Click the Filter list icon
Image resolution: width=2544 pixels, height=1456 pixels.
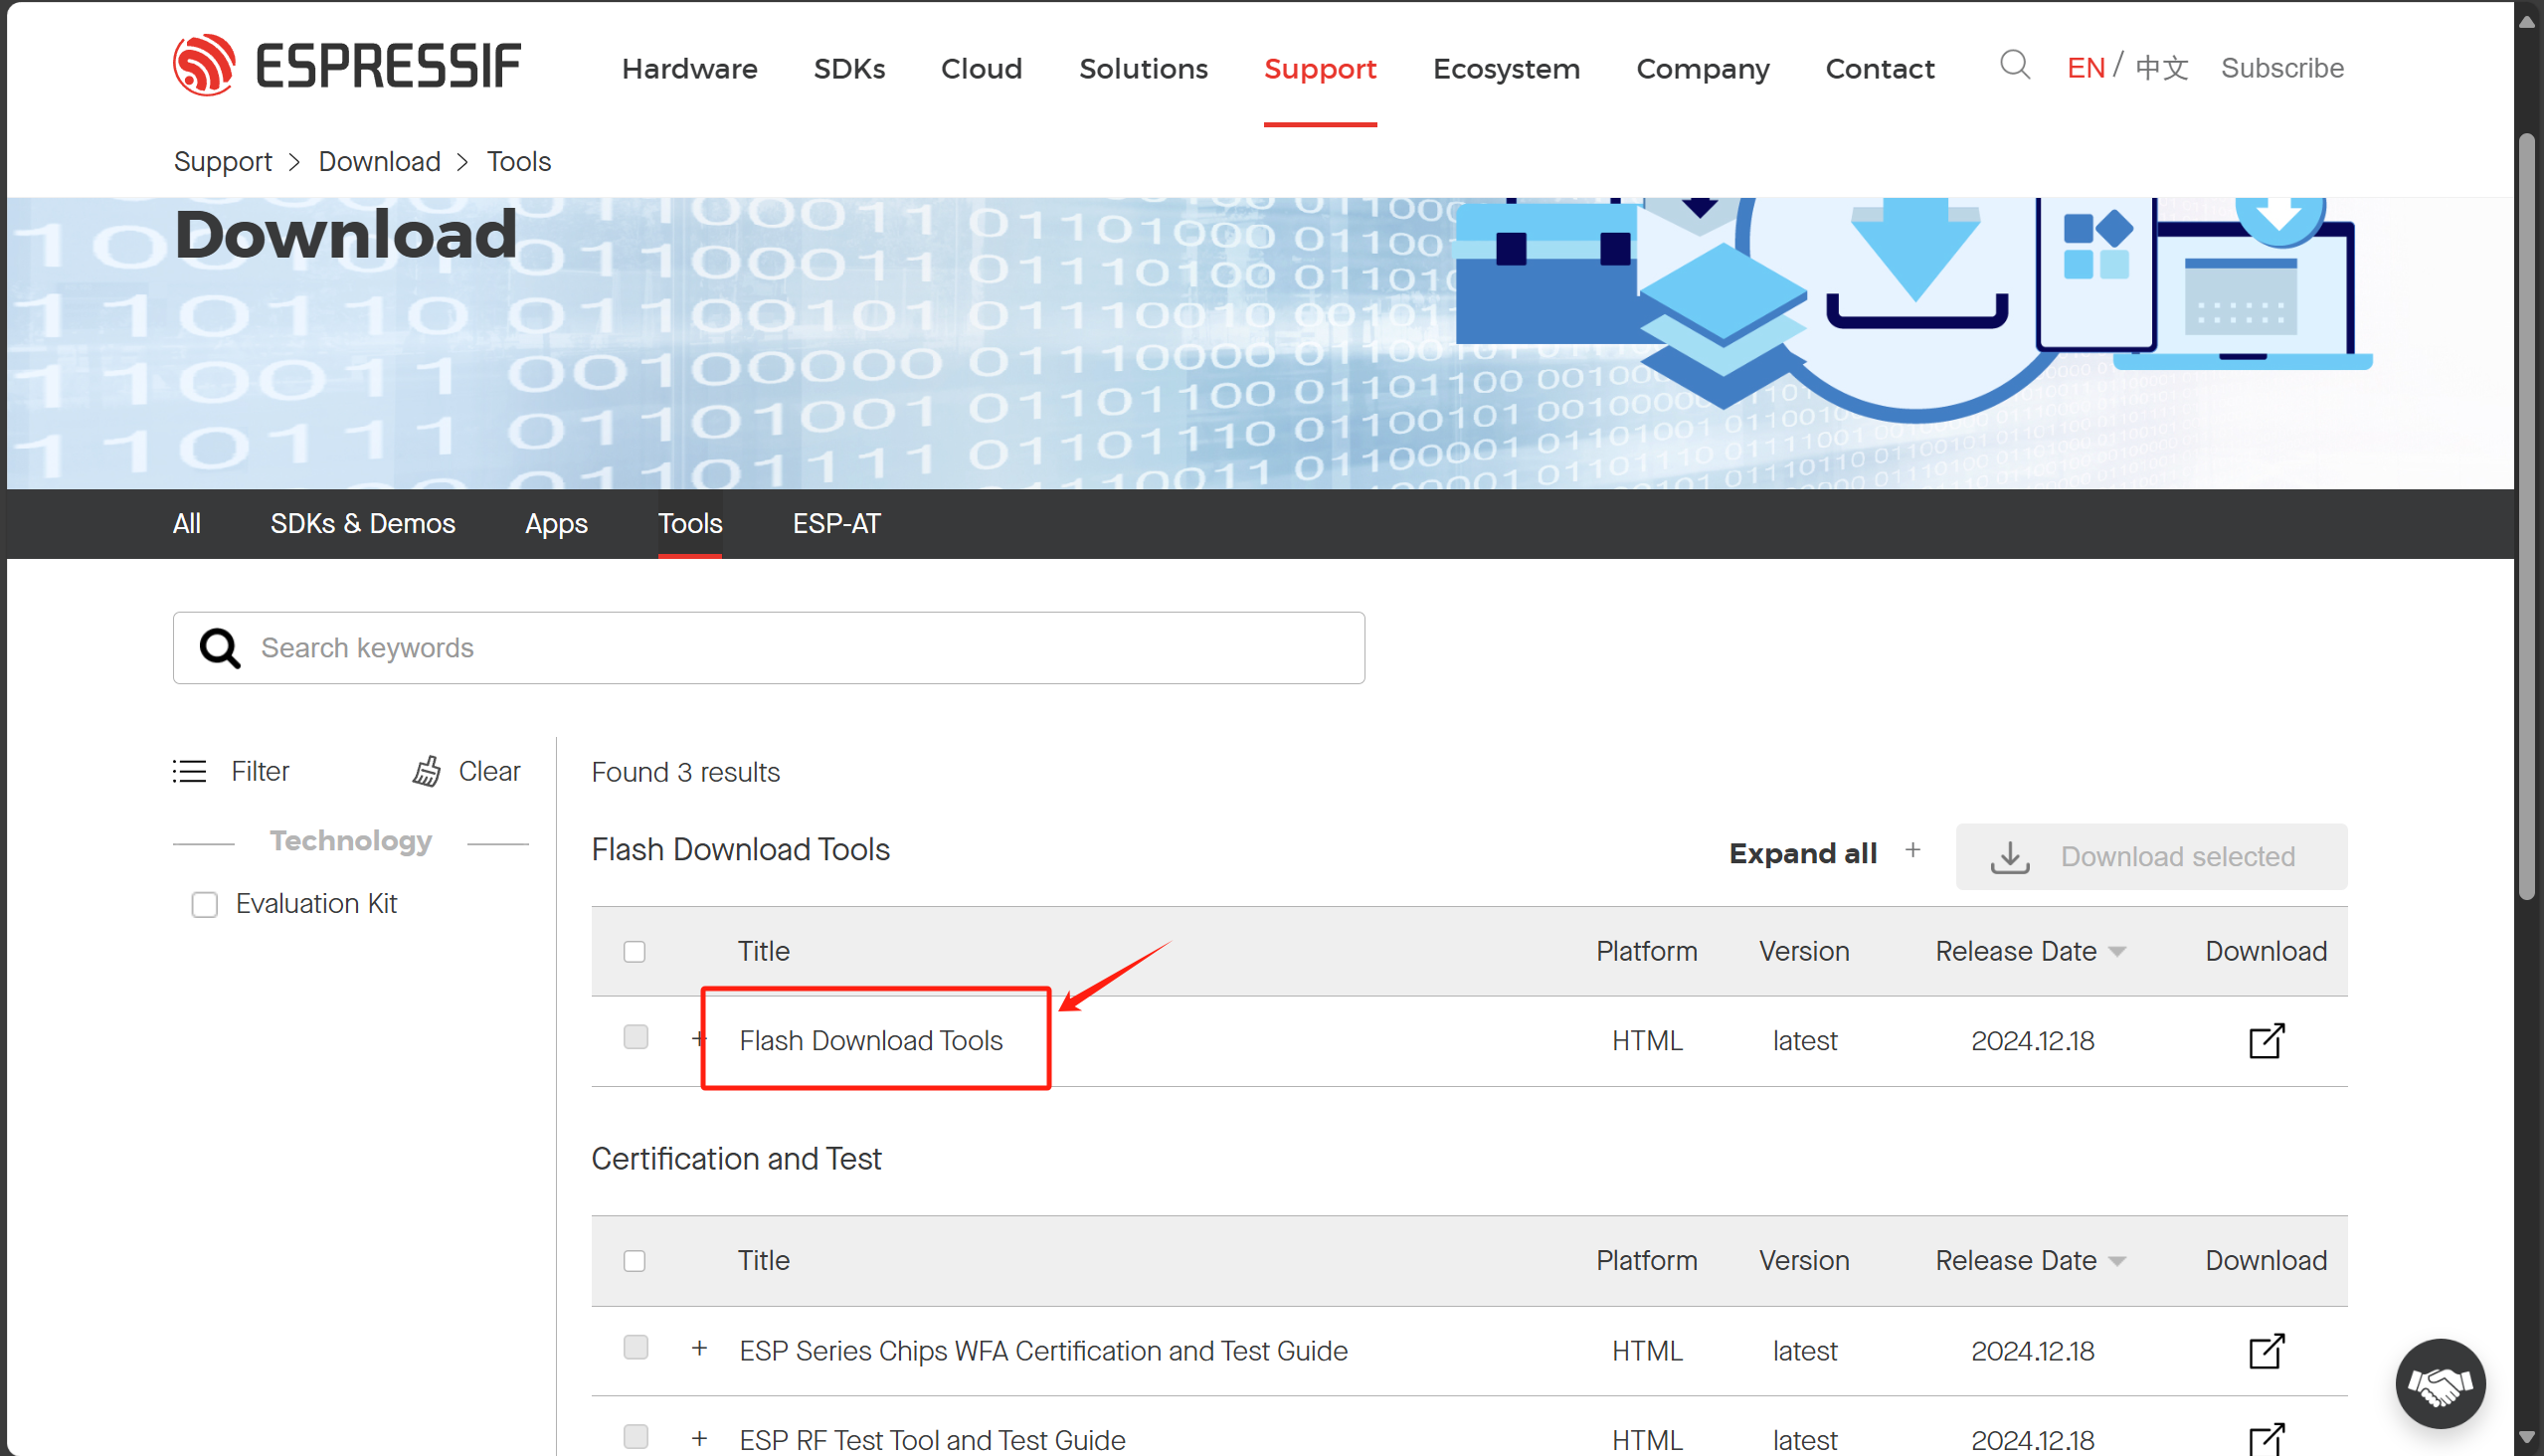(x=189, y=771)
